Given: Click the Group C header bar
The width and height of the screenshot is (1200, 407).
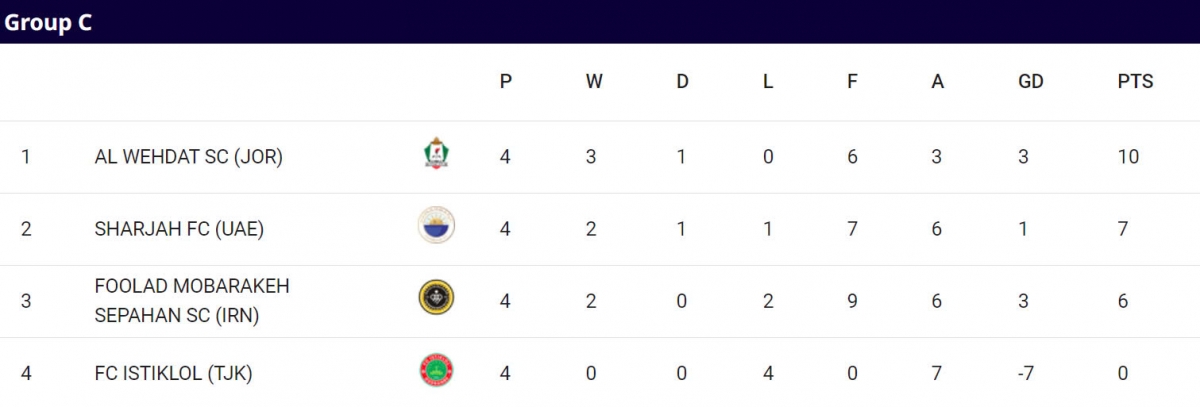Looking at the screenshot, I should 600,22.
